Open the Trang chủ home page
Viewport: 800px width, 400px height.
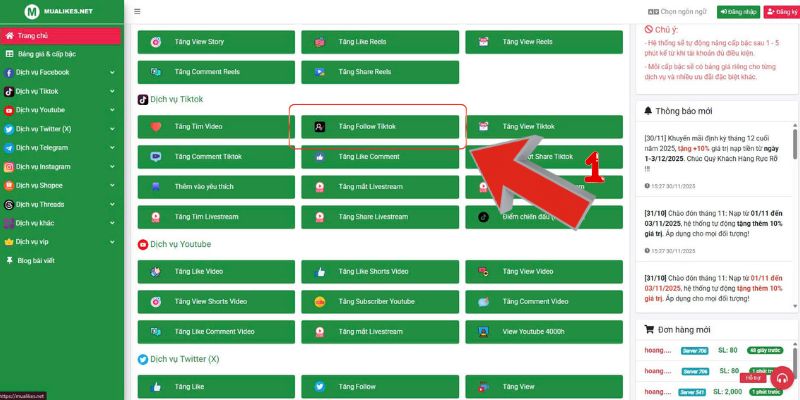coord(60,36)
